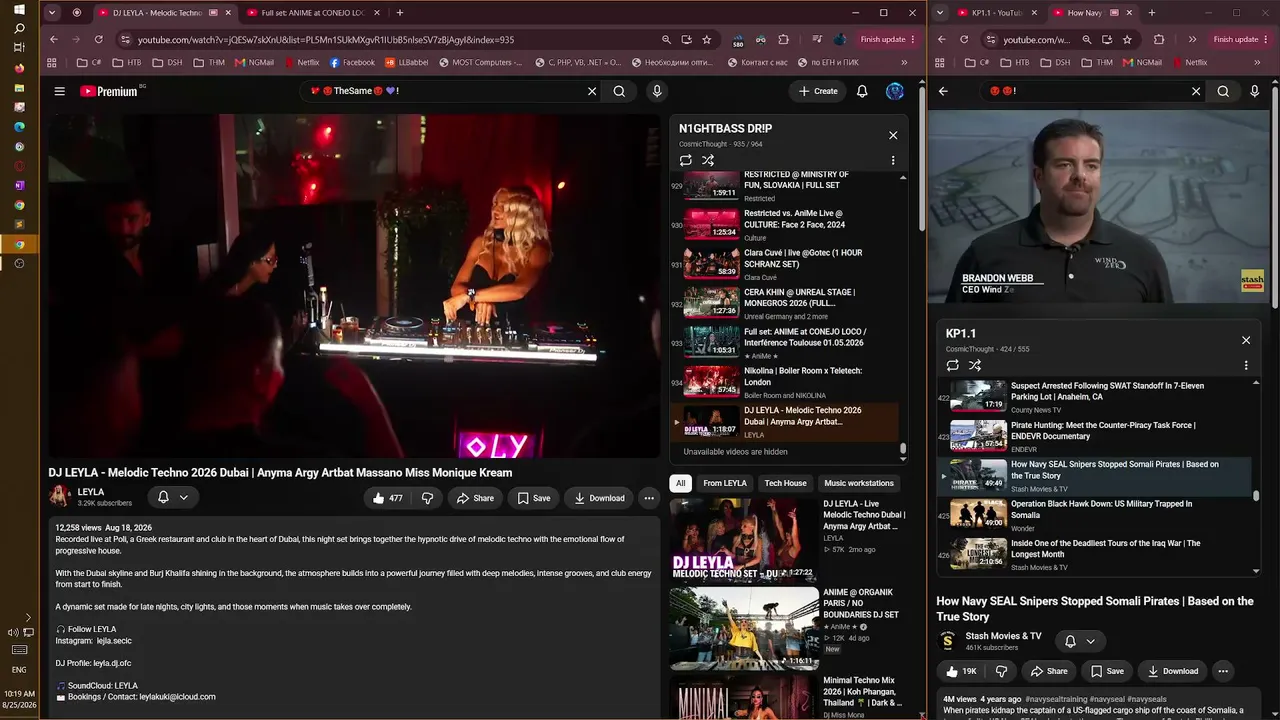Focus the search box in left YouTube window
1280x720 pixels.
click(450, 91)
